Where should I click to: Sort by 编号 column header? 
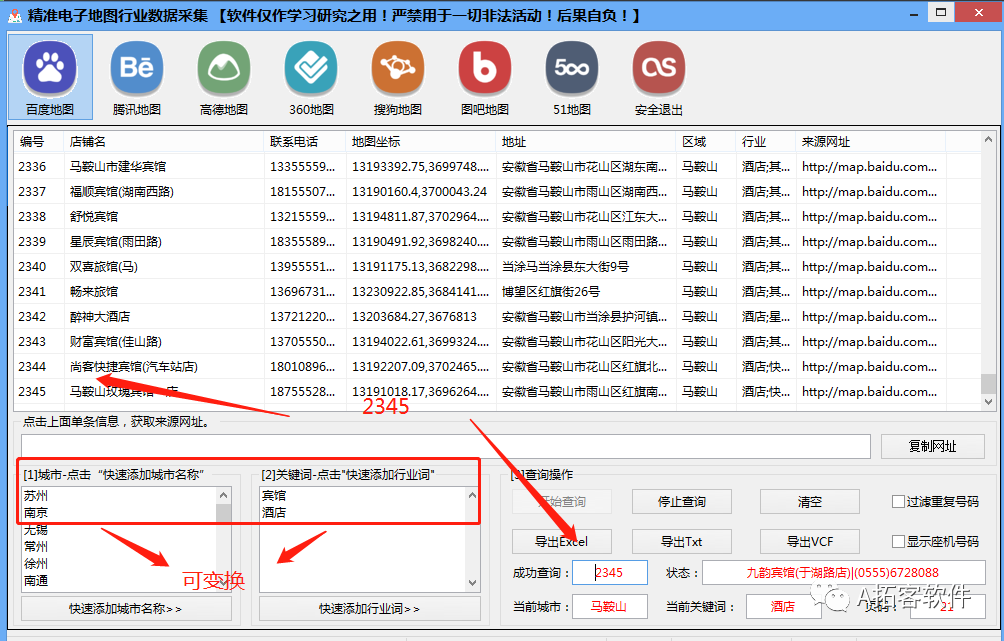[x=38, y=142]
